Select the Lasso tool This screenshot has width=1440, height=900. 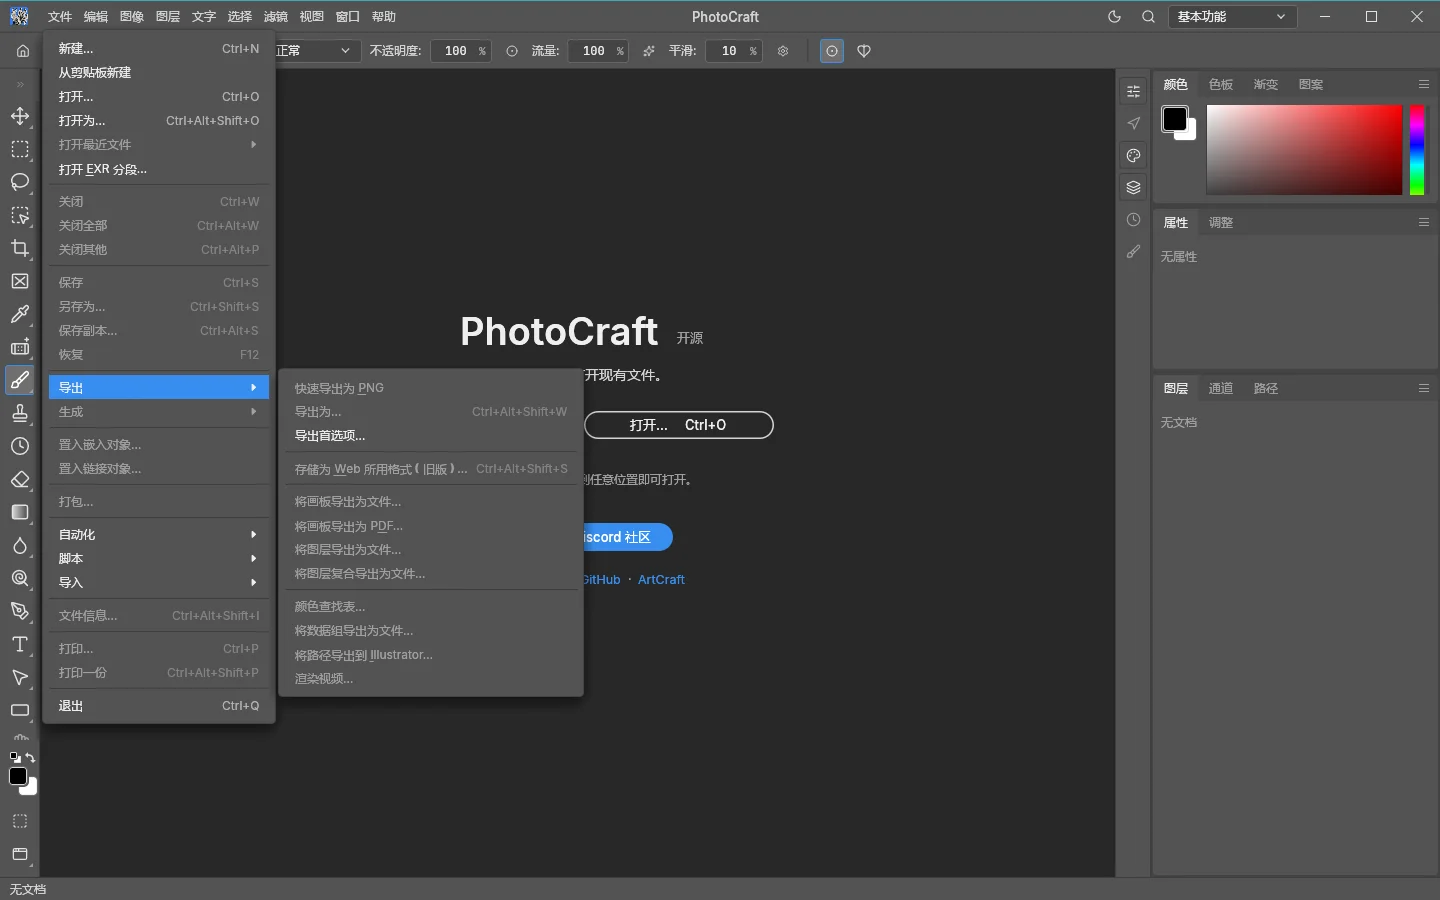20,182
